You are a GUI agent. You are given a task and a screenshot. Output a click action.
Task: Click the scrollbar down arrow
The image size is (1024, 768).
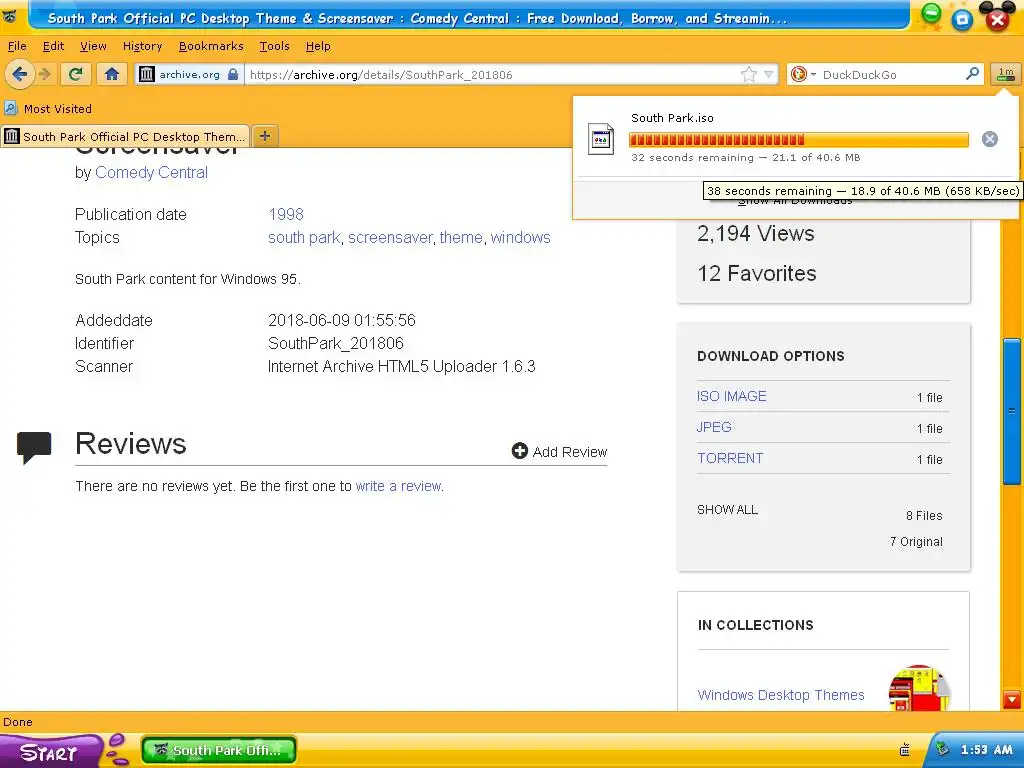pos(1012,699)
